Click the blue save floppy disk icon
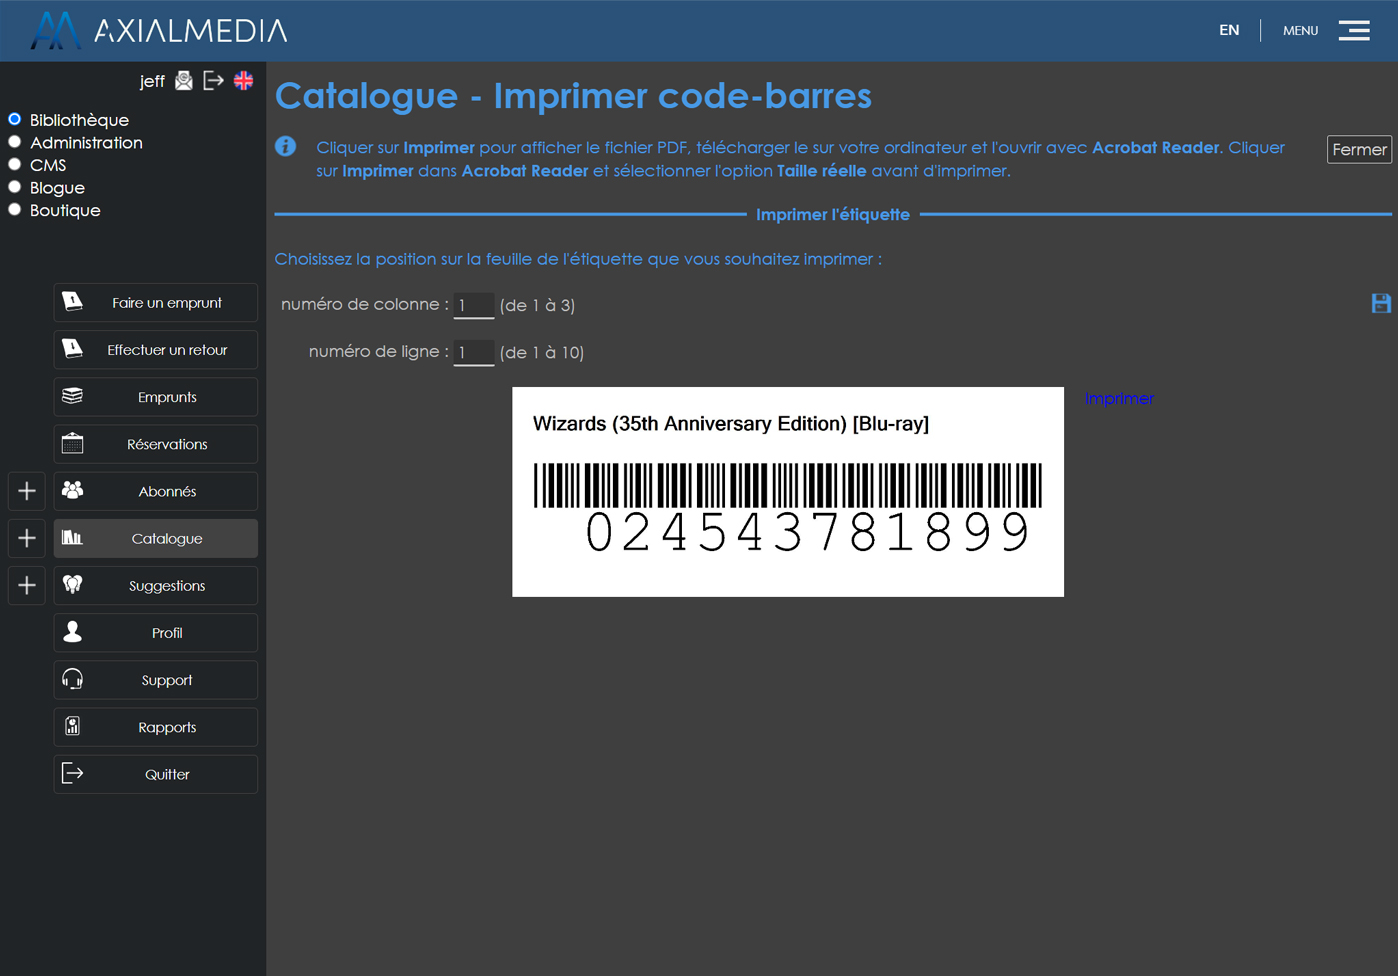The height and width of the screenshot is (976, 1398). (x=1381, y=304)
